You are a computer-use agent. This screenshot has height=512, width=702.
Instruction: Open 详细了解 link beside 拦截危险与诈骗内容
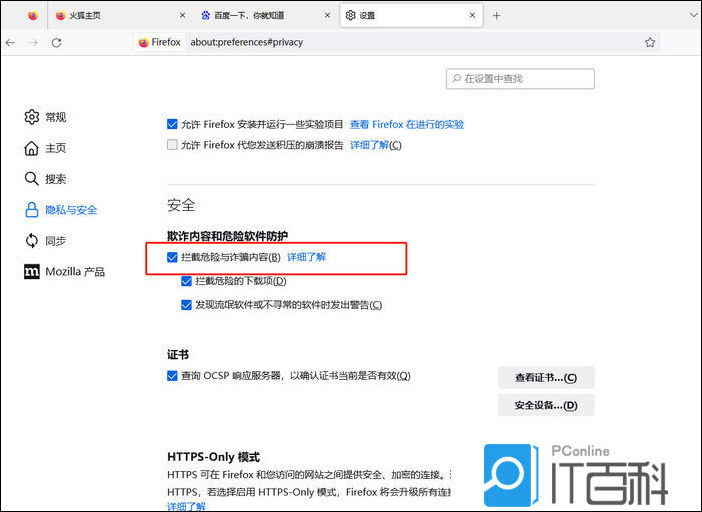[x=306, y=257]
